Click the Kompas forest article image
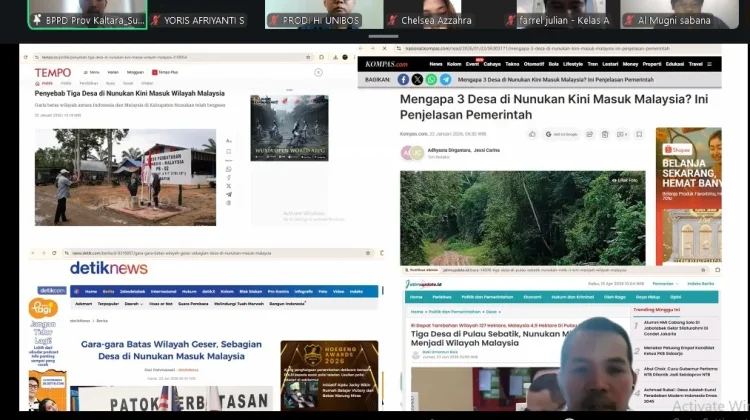The width and height of the screenshot is (750, 420). [x=522, y=218]
